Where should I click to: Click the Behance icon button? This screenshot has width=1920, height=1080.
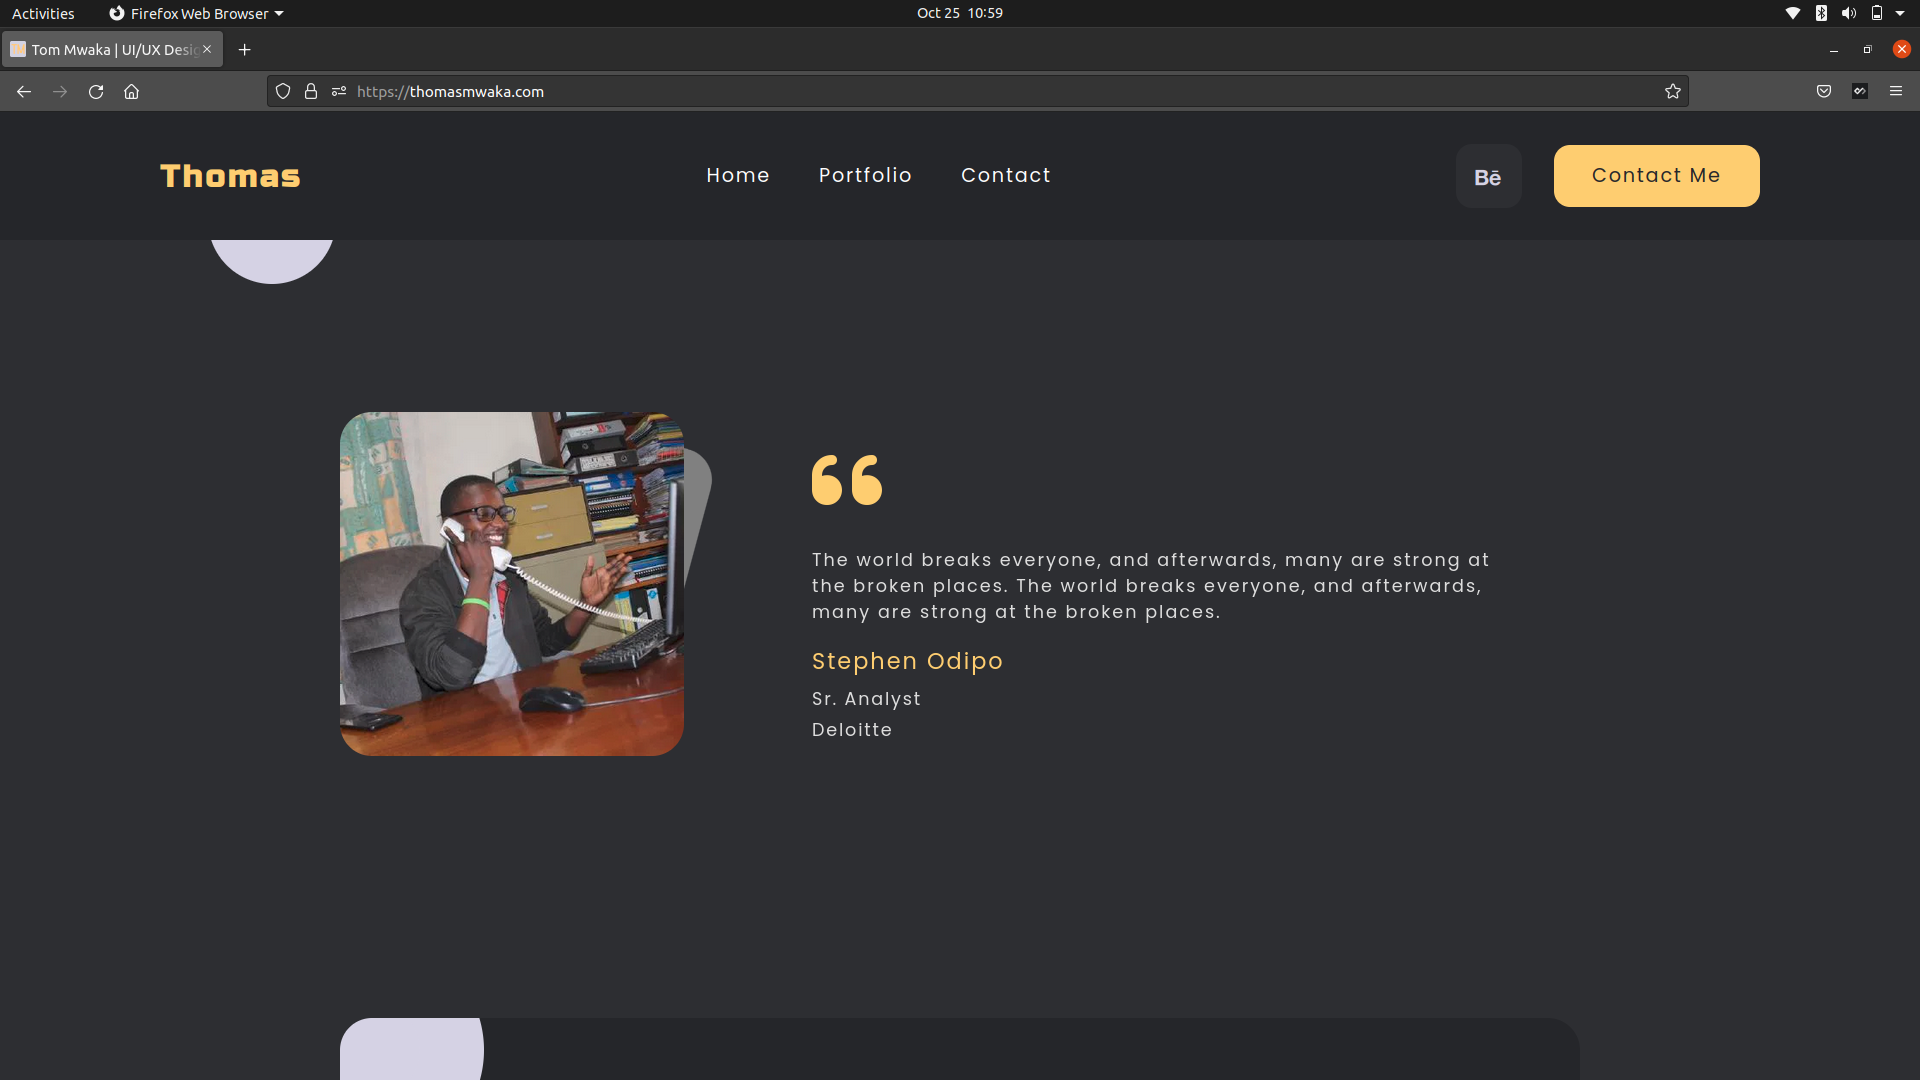1488,177
